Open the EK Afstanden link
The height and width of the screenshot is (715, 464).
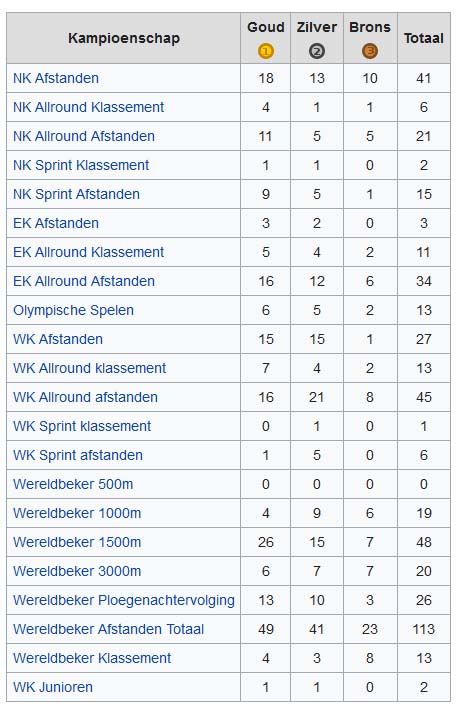(x=56, y=223)
